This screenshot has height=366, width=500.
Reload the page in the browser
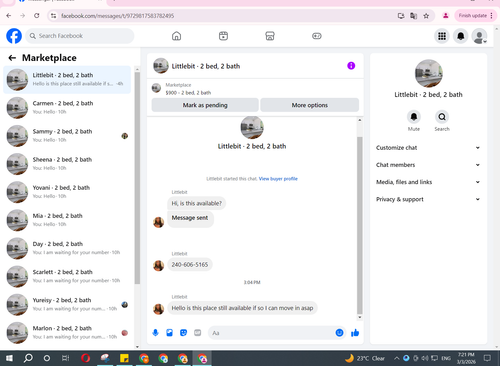[x=37, y=16]
